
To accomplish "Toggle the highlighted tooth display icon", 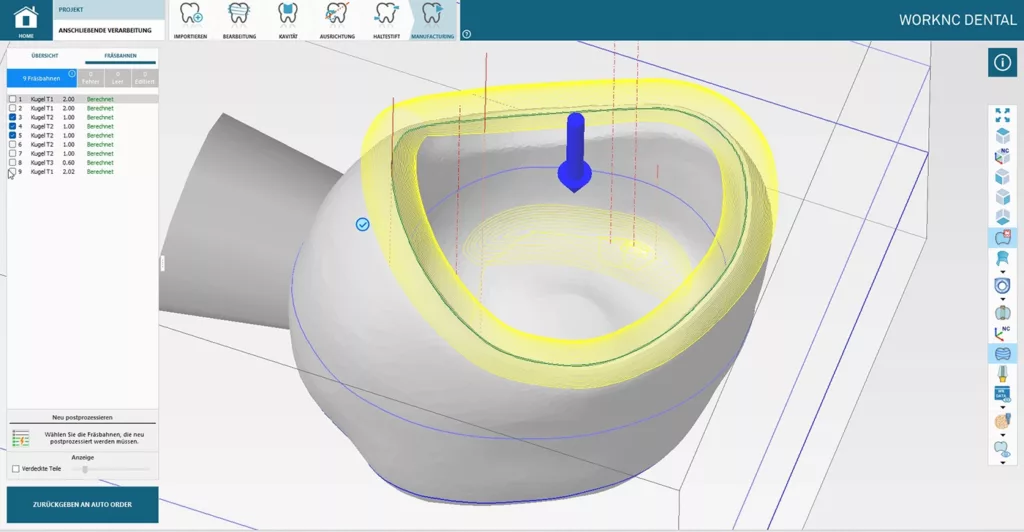I will coord(1002,238).
